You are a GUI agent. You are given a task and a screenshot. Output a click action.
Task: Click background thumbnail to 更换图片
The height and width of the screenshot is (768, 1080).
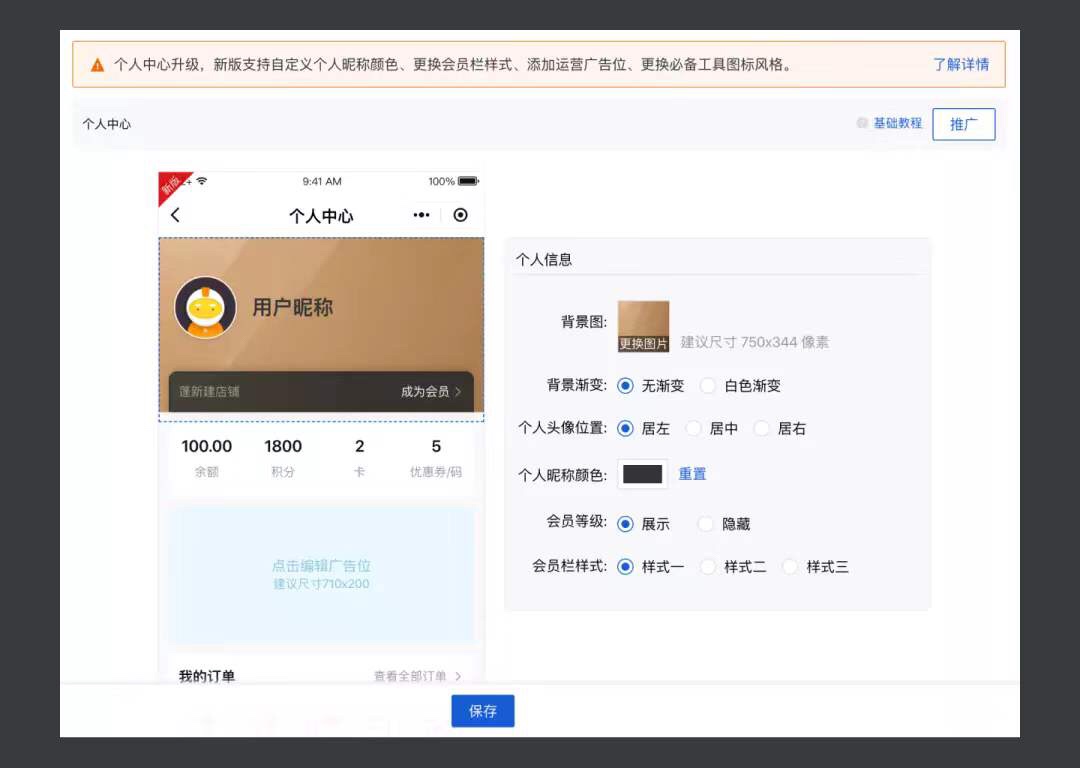click(x=643, y=327)
